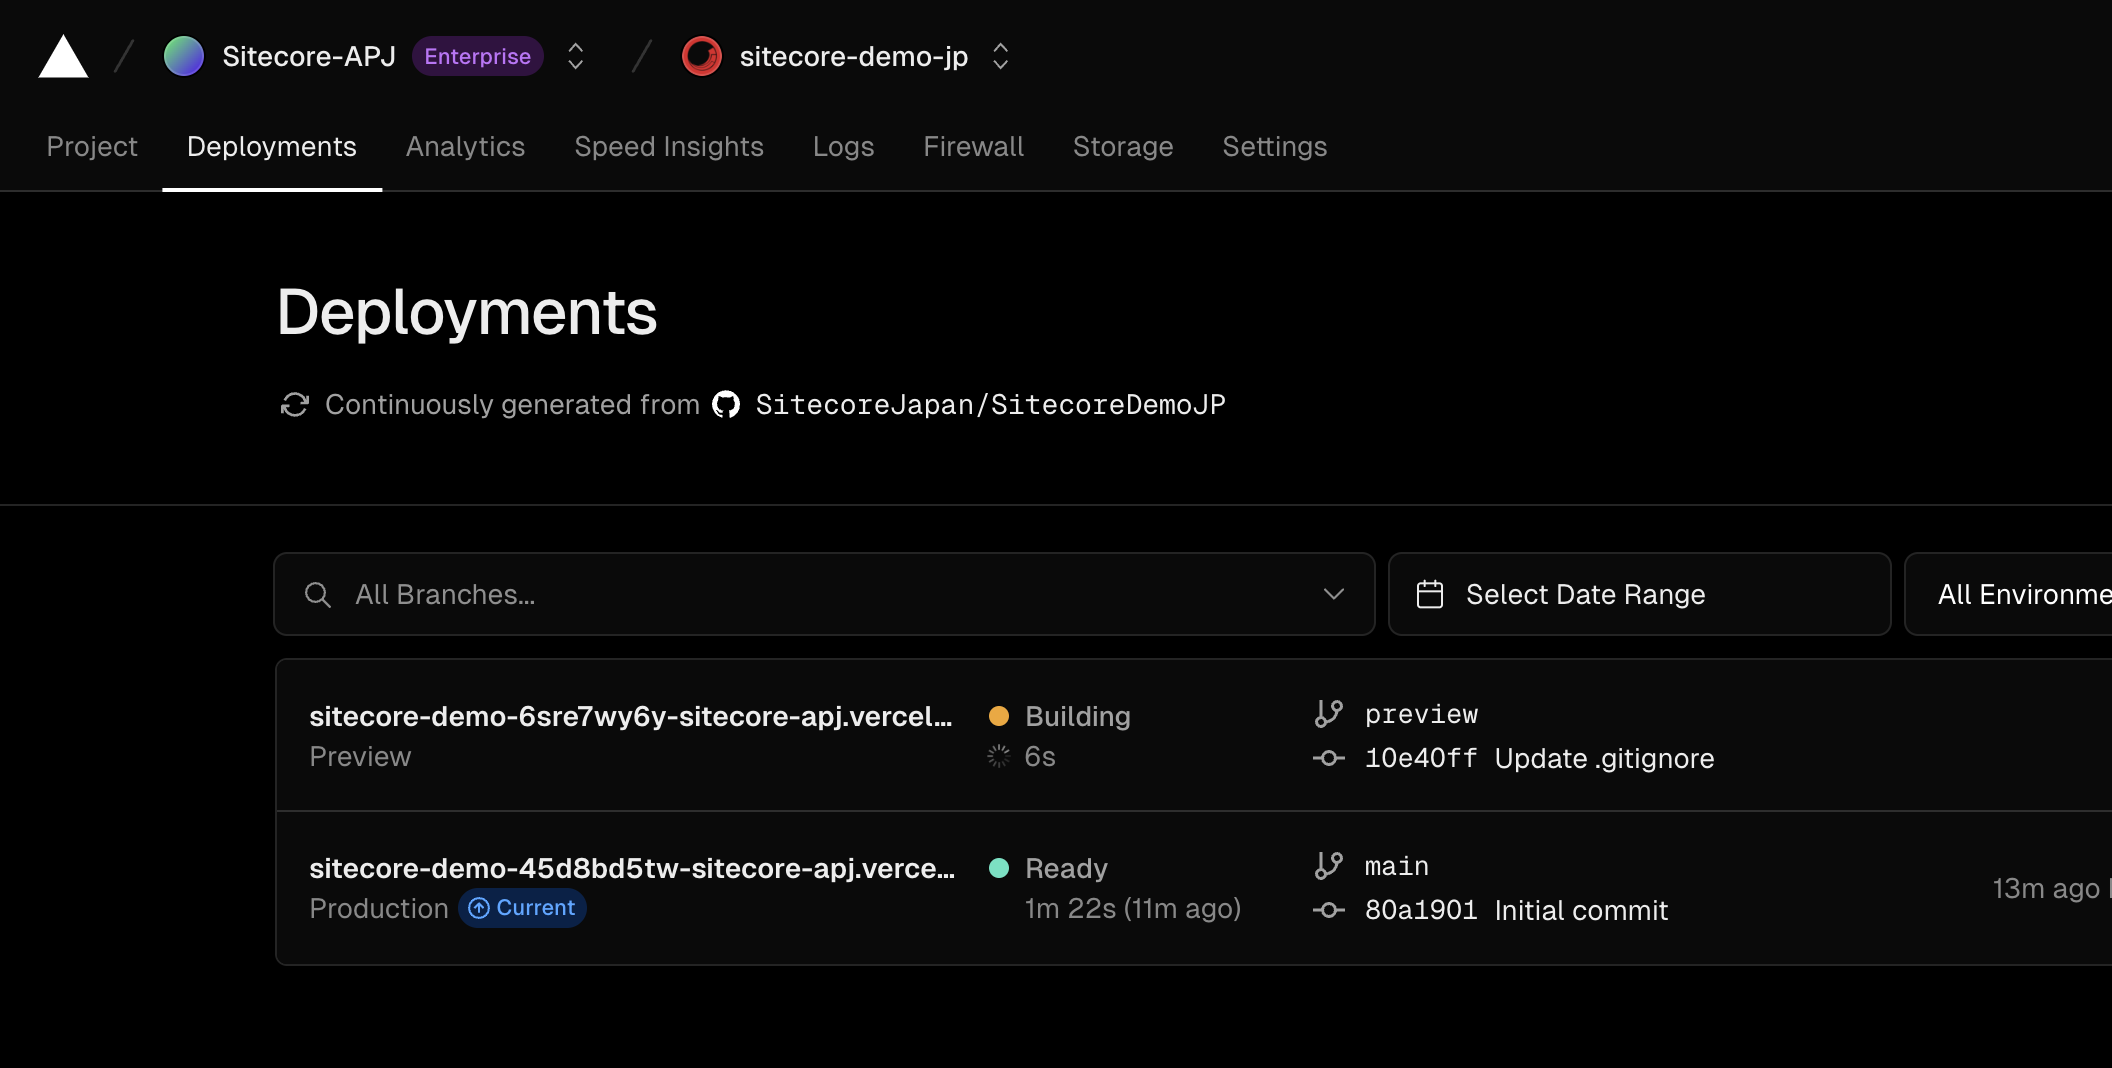Open the Analytics tab
Viewport: 2112px width, 1068px height.
(465, 146)
